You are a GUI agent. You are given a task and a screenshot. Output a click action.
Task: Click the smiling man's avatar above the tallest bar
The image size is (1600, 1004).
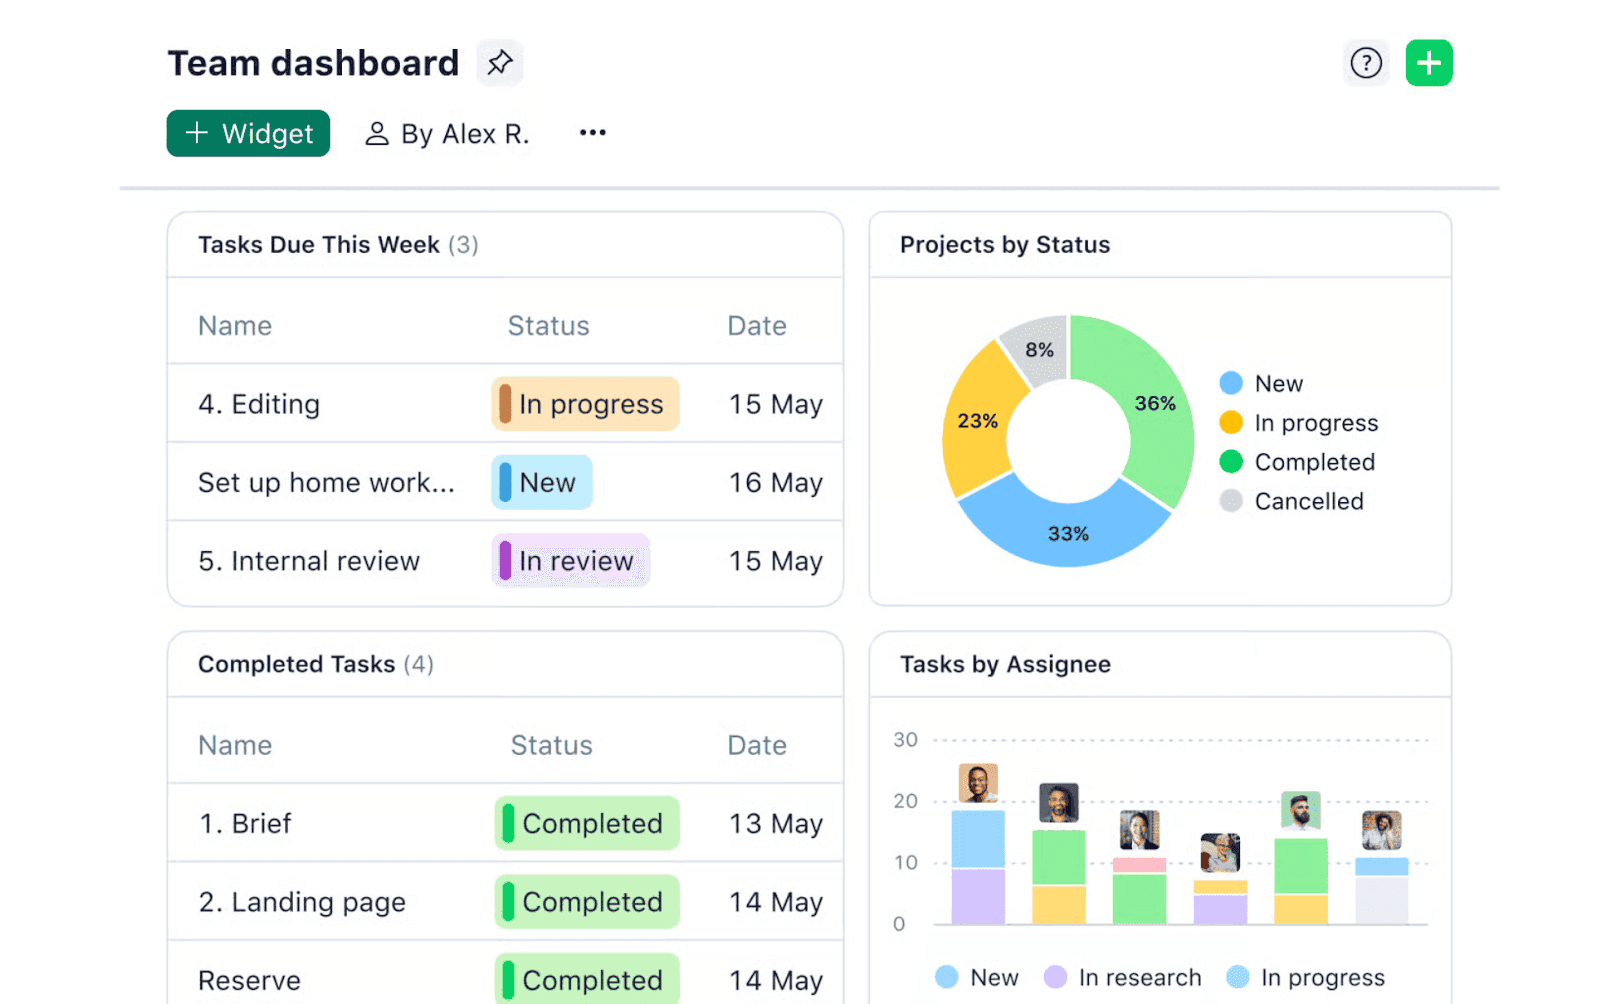pyautogui.click(x=978, y=785)
